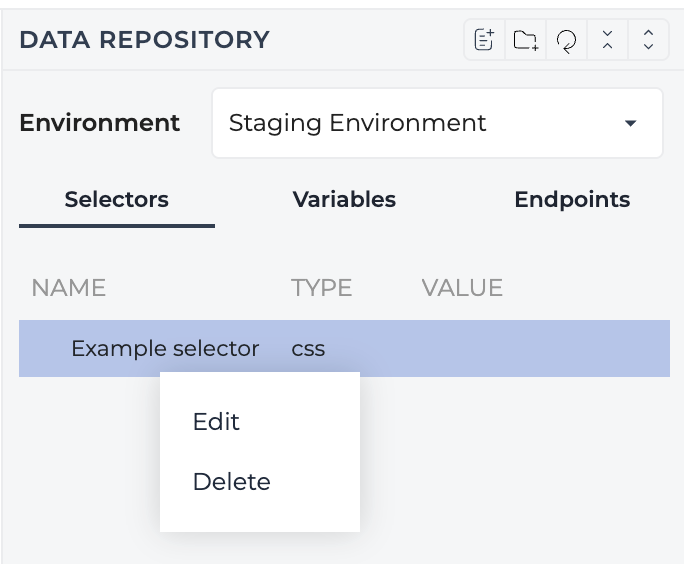
Task: Open the Endpoints tab
Action: (572, 200)
